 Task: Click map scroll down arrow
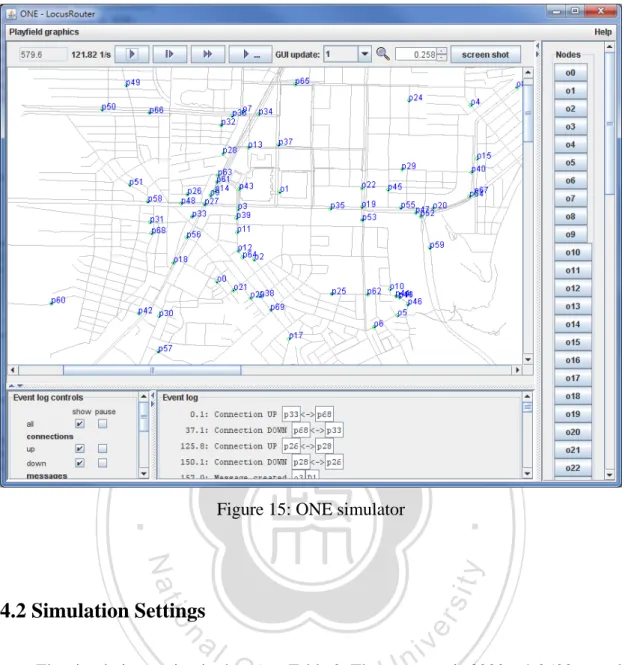(528, 359)
